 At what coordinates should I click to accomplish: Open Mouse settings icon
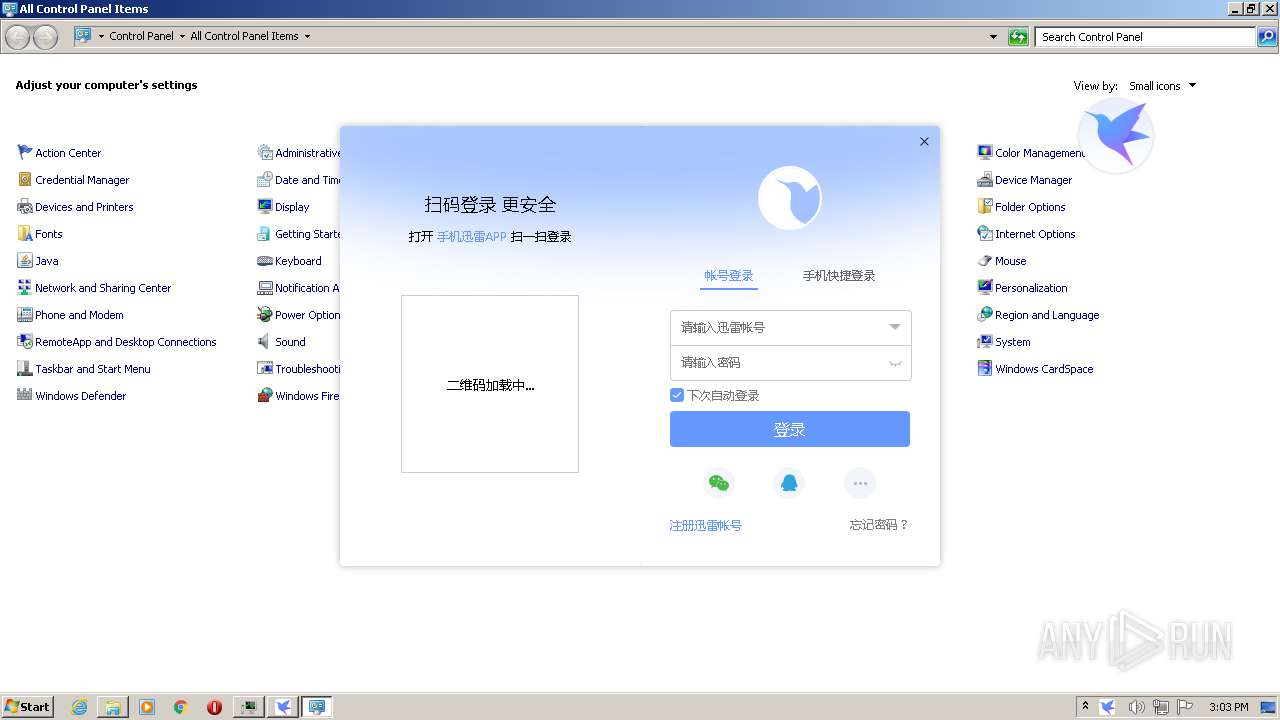pyautogui.click(x=985, y=260)
